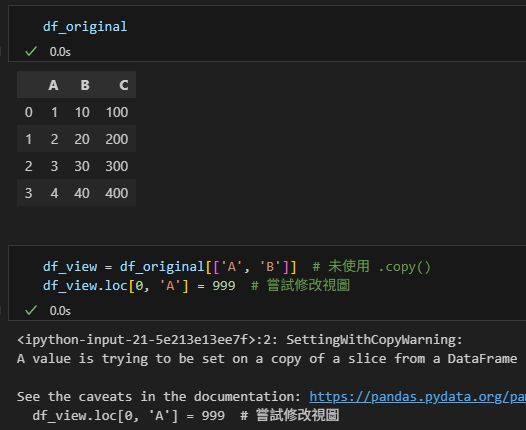Click the 999 value in the code cell
526x430 pixels.
224,286
